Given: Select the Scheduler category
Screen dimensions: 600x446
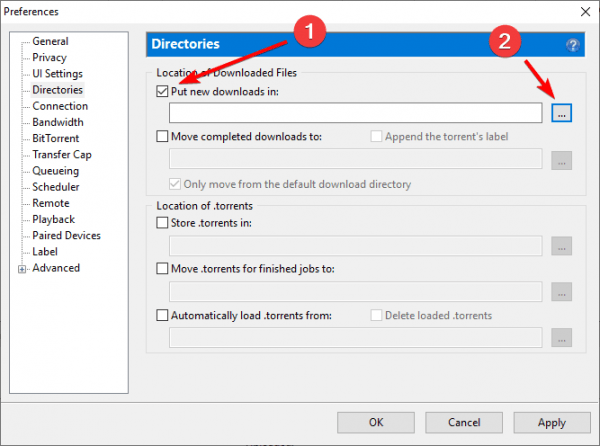Looking at the screenshot, I should [x=56, y=187].
